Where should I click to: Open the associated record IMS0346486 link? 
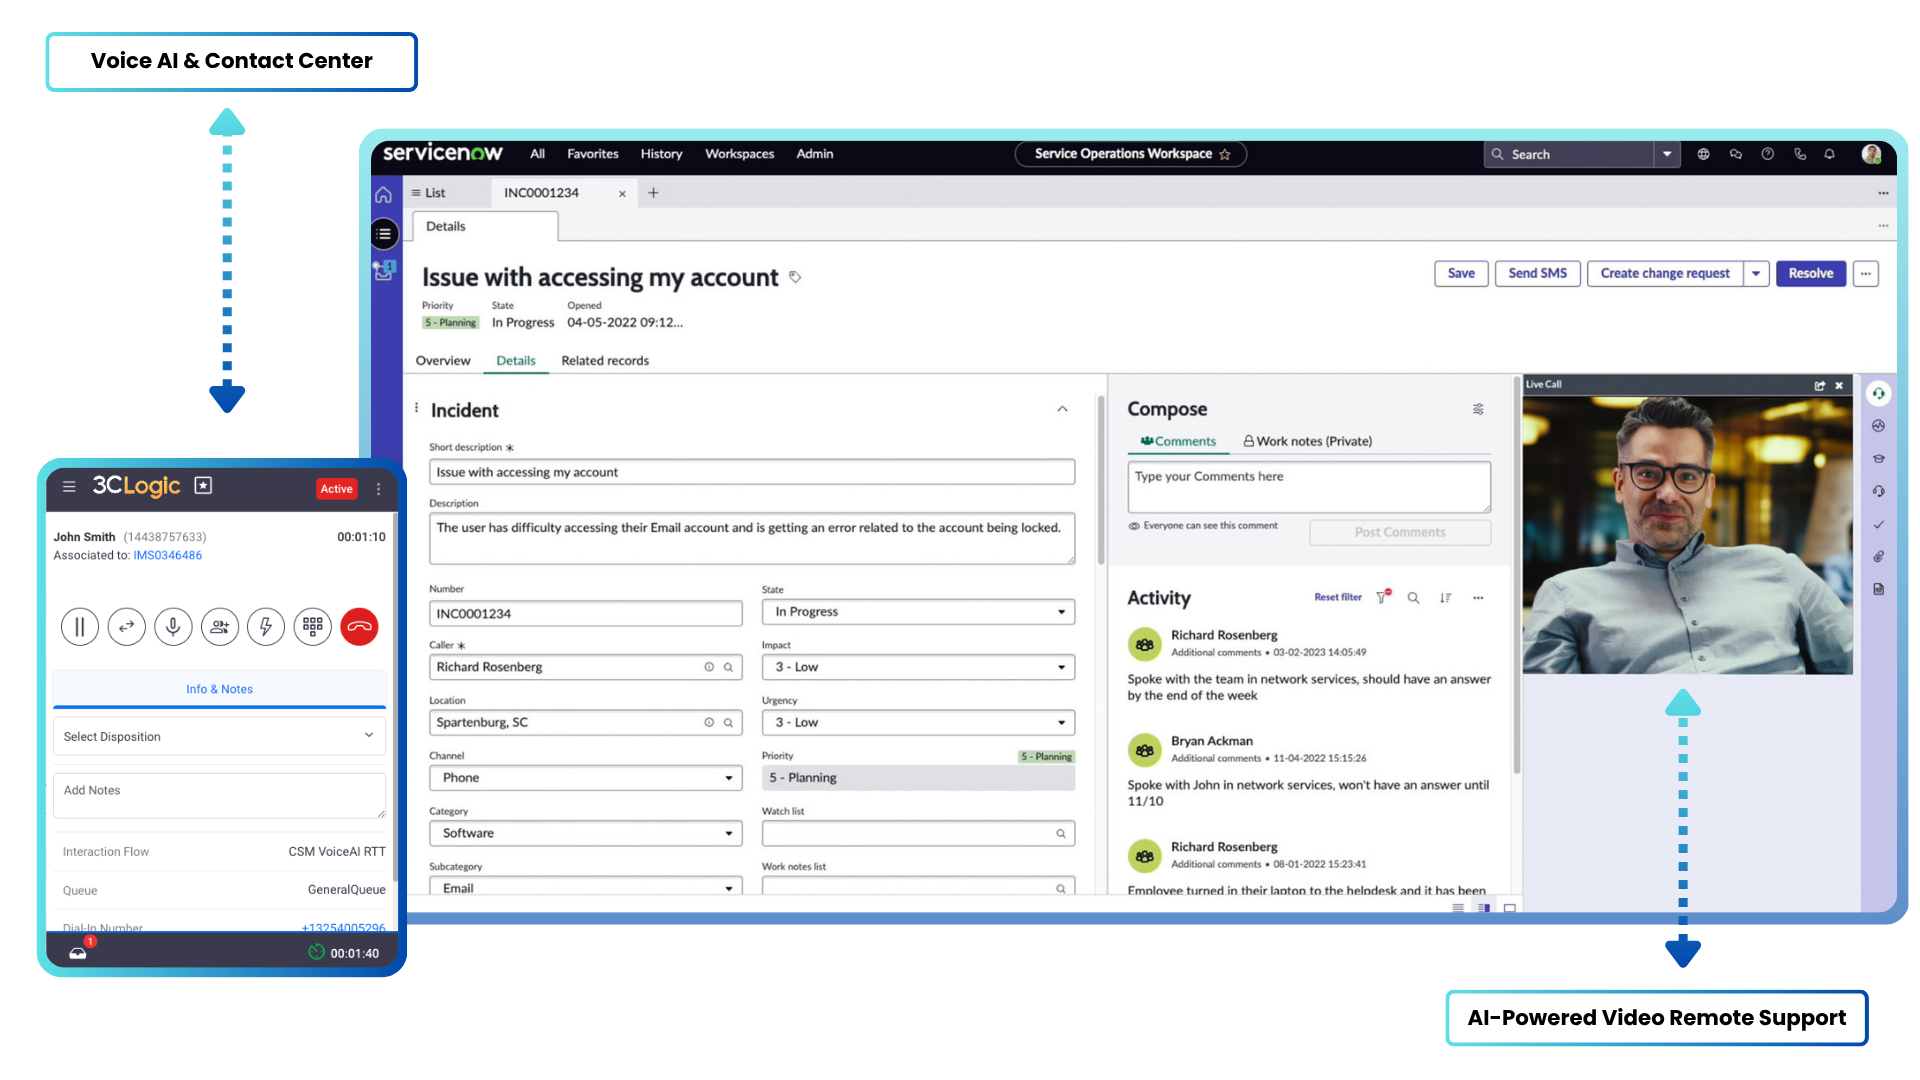click(167, 555)
